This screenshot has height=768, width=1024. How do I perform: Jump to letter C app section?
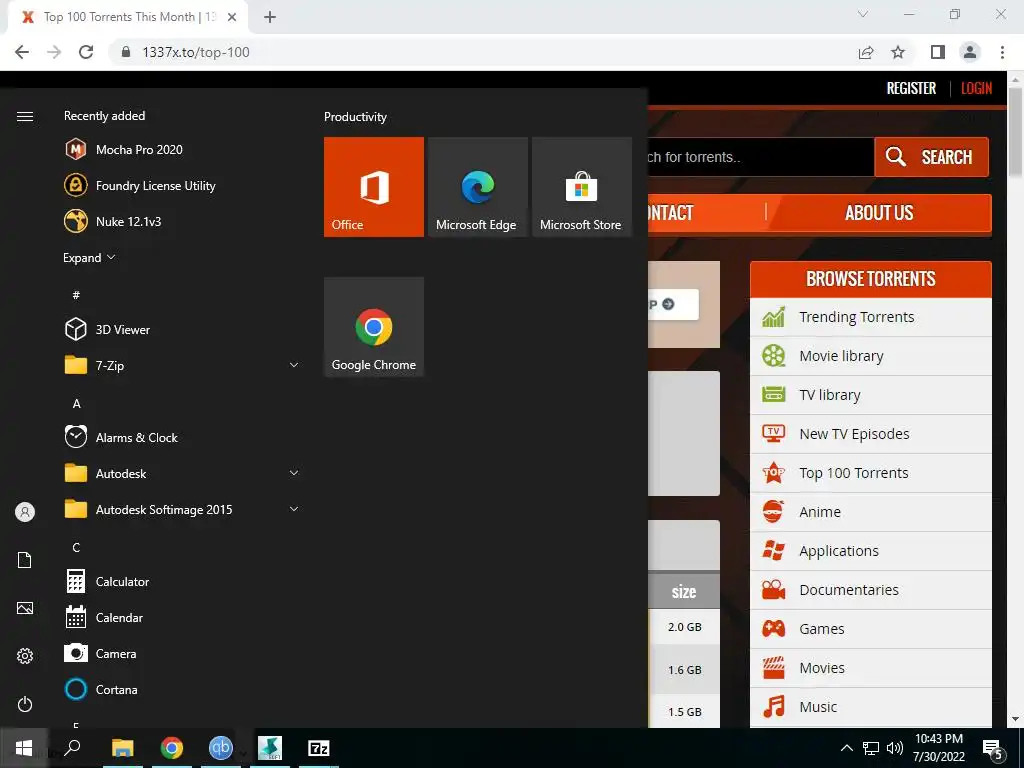click(x=76, y=547)
